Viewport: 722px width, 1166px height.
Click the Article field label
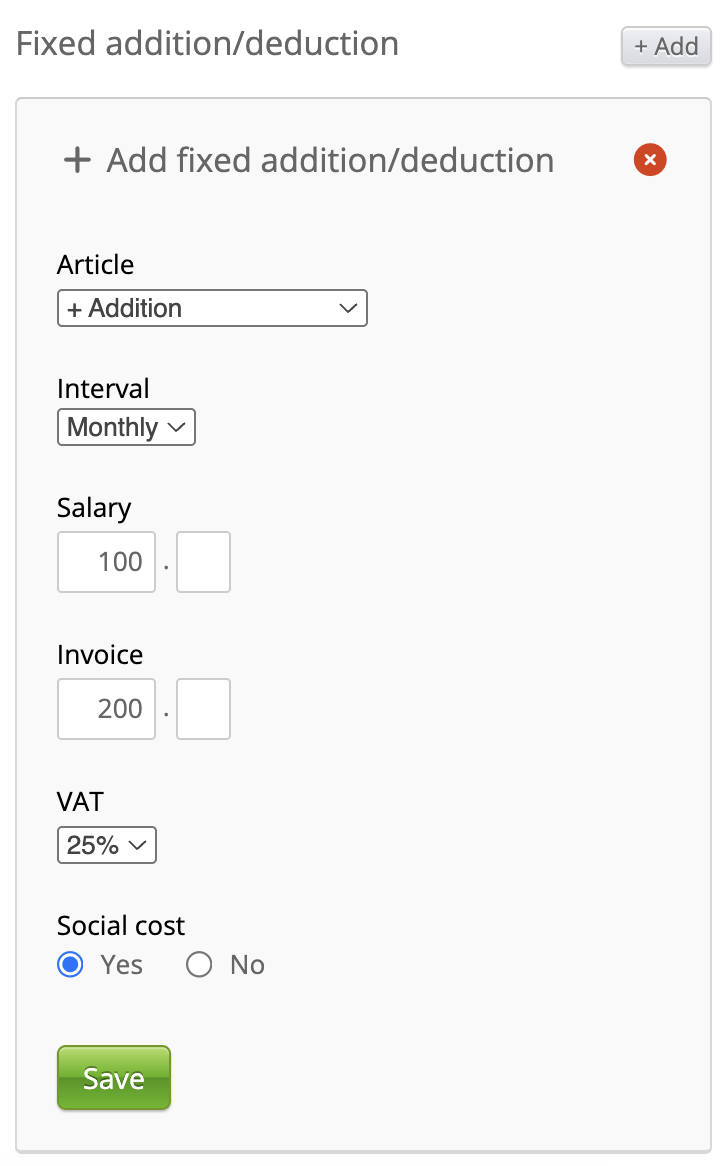coord(95,265)
